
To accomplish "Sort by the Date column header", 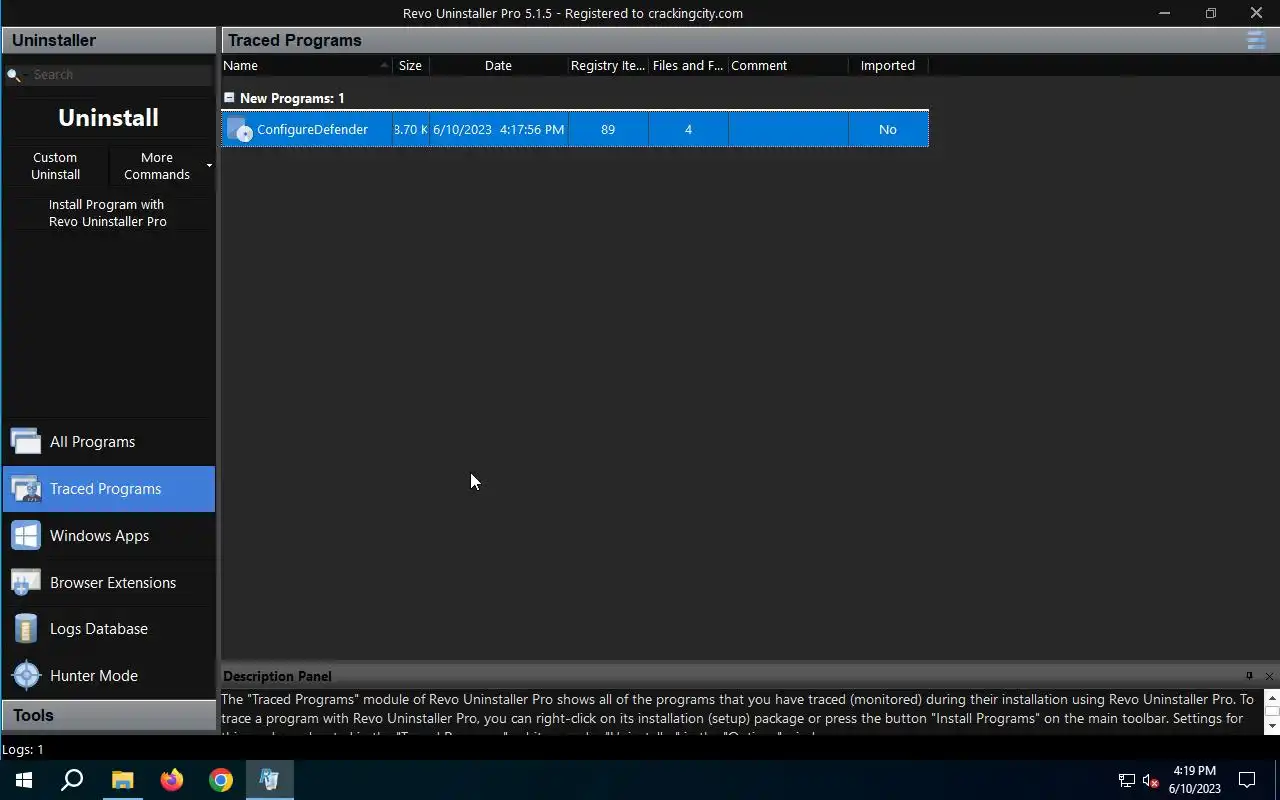I will tap(498, 65).
